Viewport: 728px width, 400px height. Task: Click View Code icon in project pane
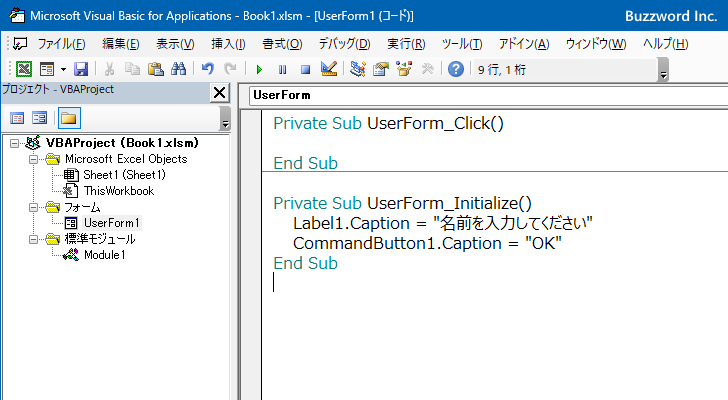click(17, 118)
